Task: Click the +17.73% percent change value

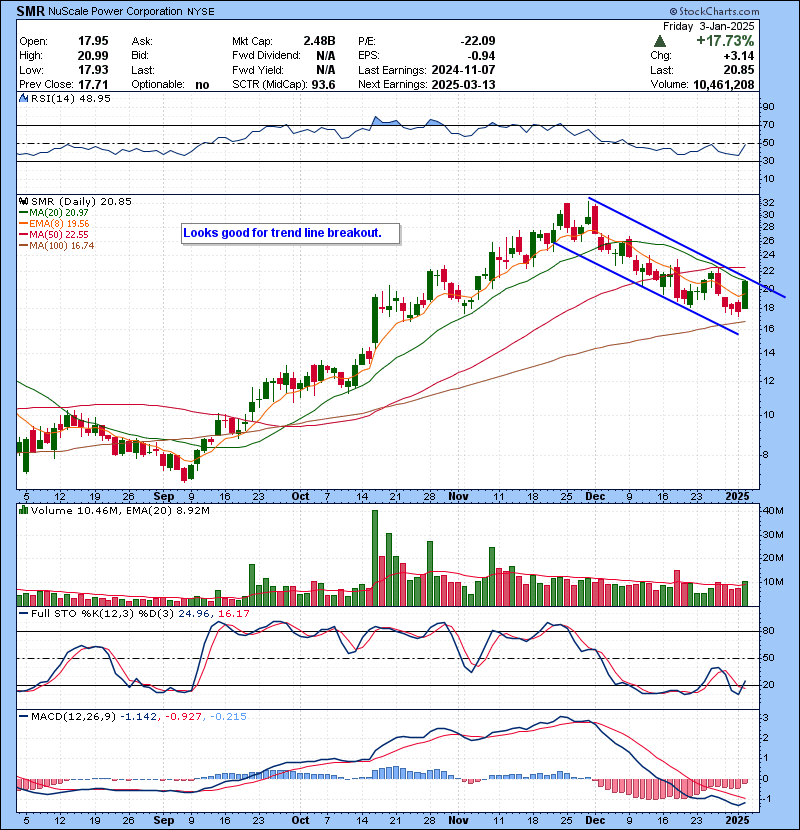Action: [x=725, y=41]
